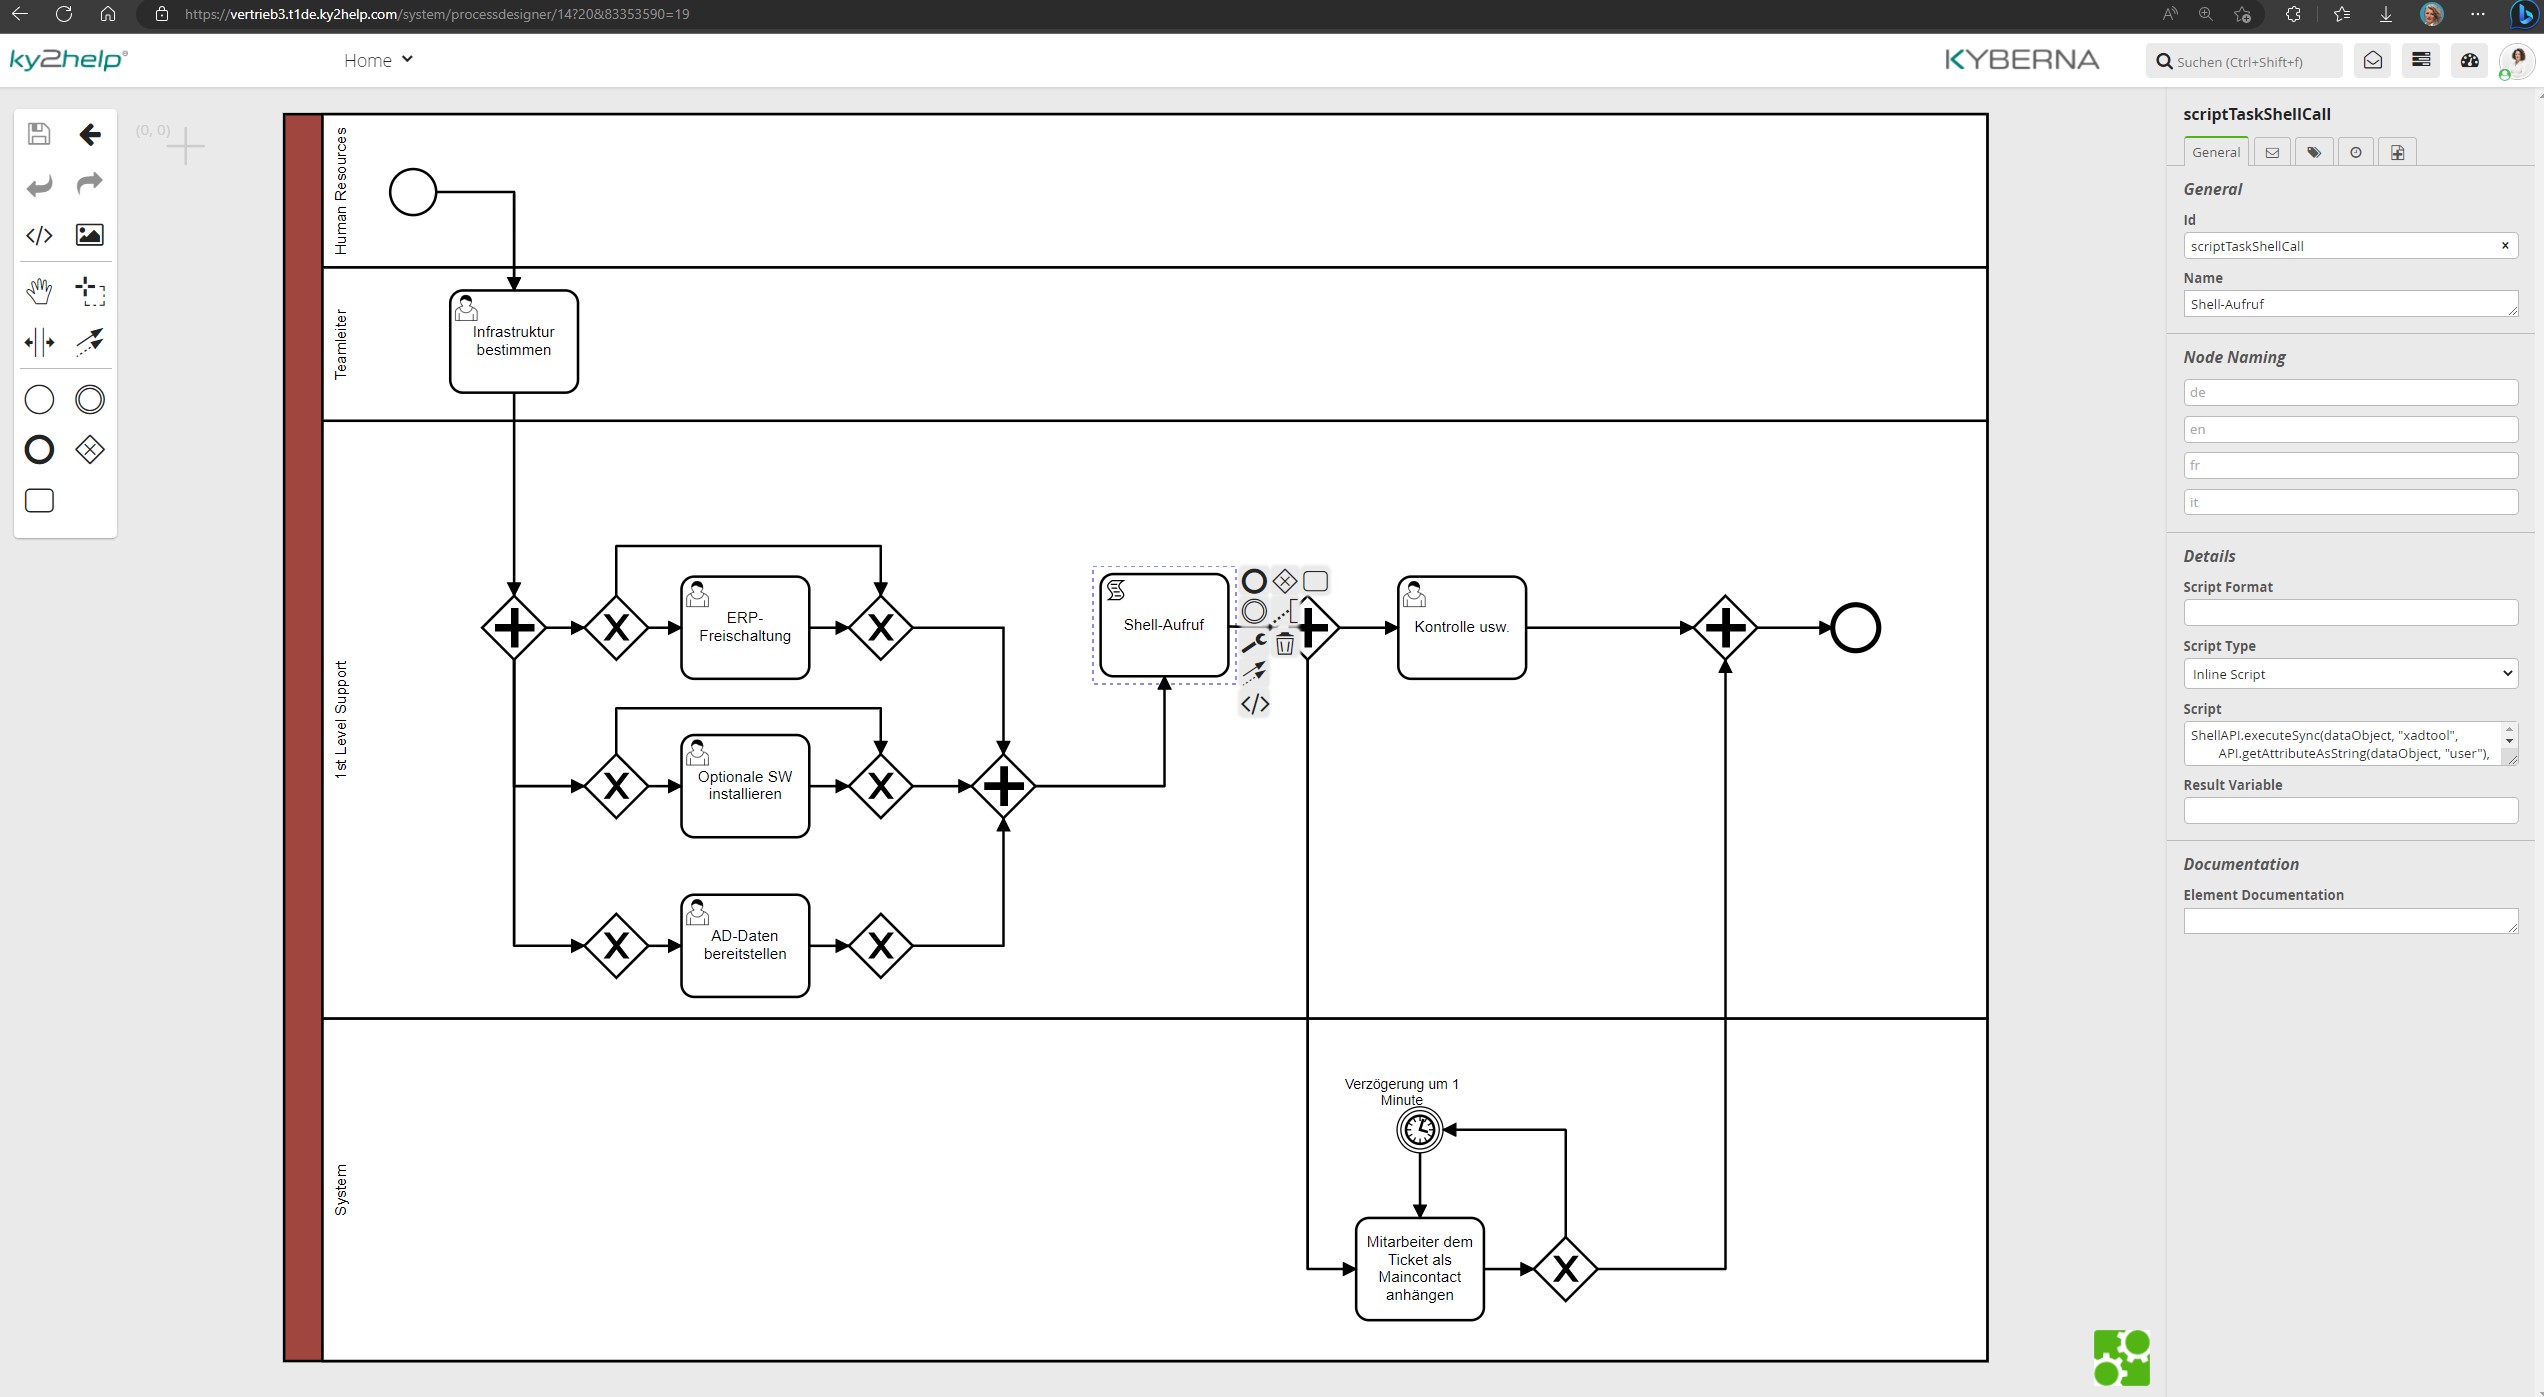This screenshot has width=2544, height=1397.
Task: Click the image export icon in toolbar
Action: pyautogui.click(x=89, y=235)
